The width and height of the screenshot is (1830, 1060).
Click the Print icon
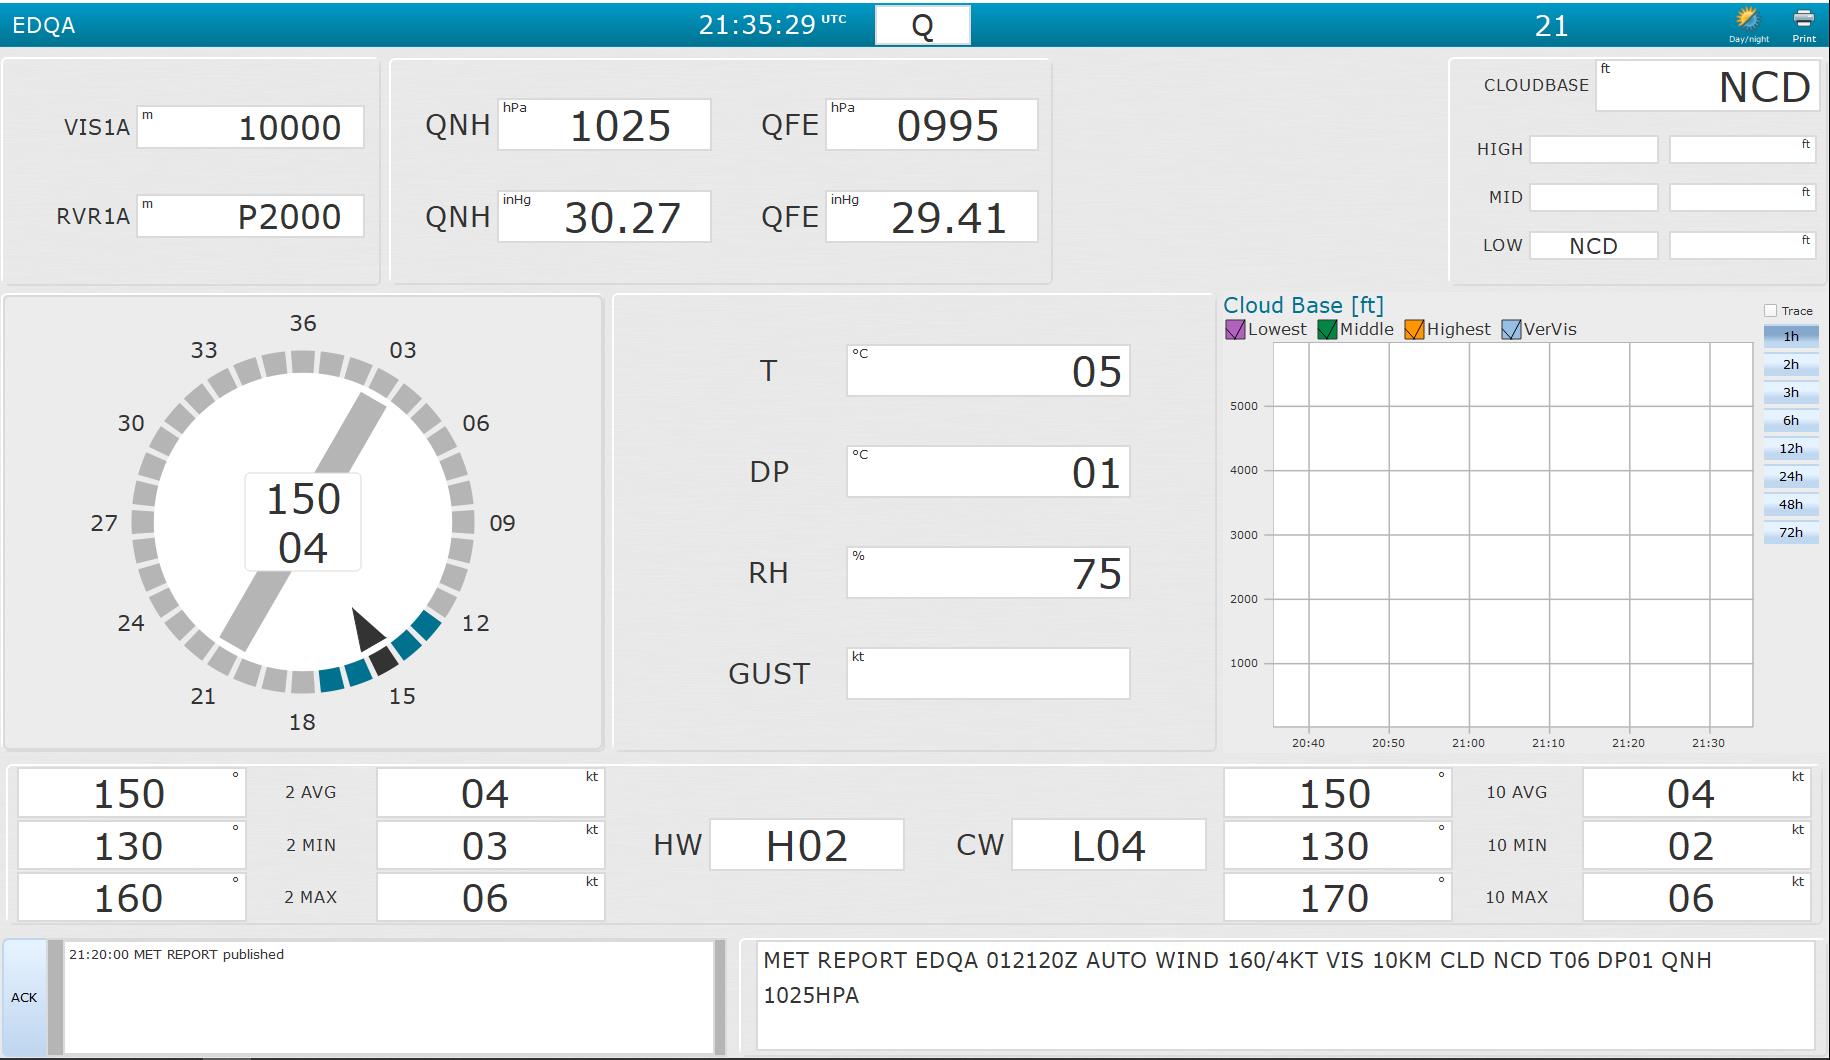[1803, 22]
